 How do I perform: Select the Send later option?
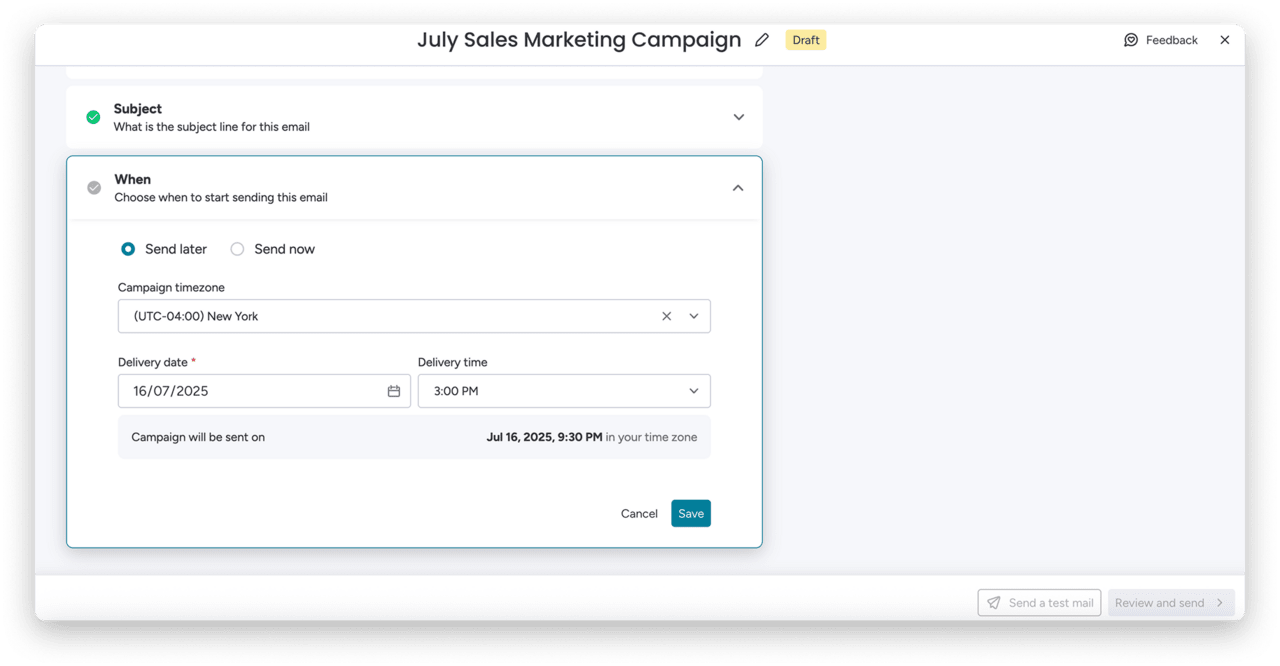pos(128,249)
